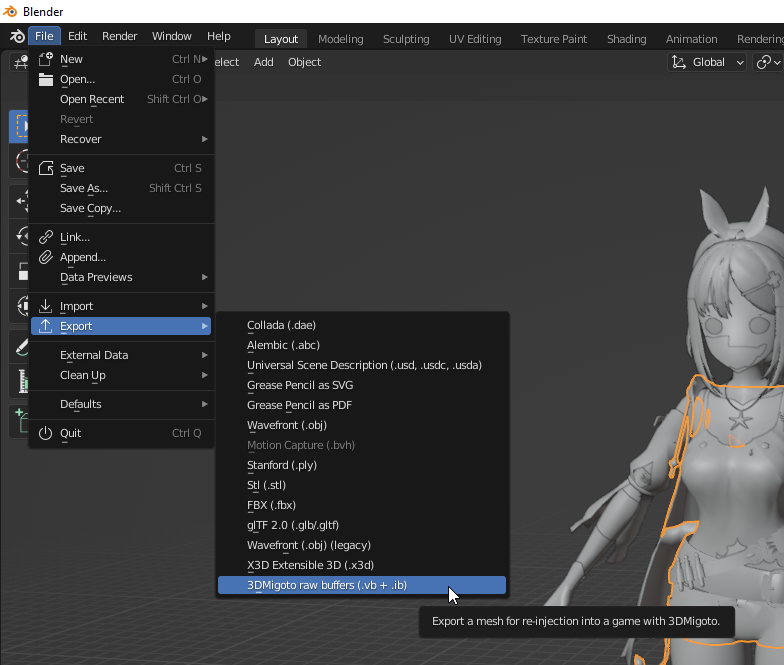Switch to the Modeling workspace tab
This screenshot has width=784, height=665.
click(340, 39)
